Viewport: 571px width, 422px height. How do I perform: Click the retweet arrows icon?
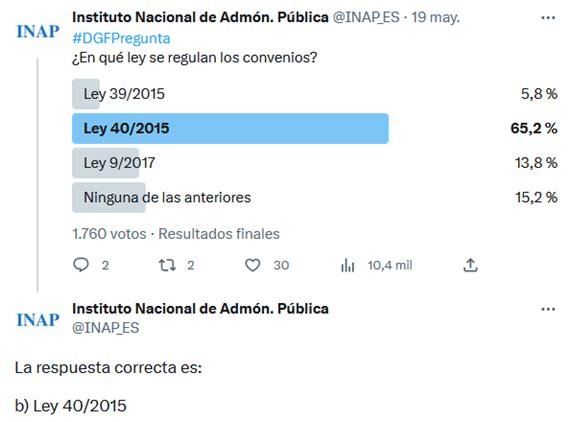click(x=167, y=265)
